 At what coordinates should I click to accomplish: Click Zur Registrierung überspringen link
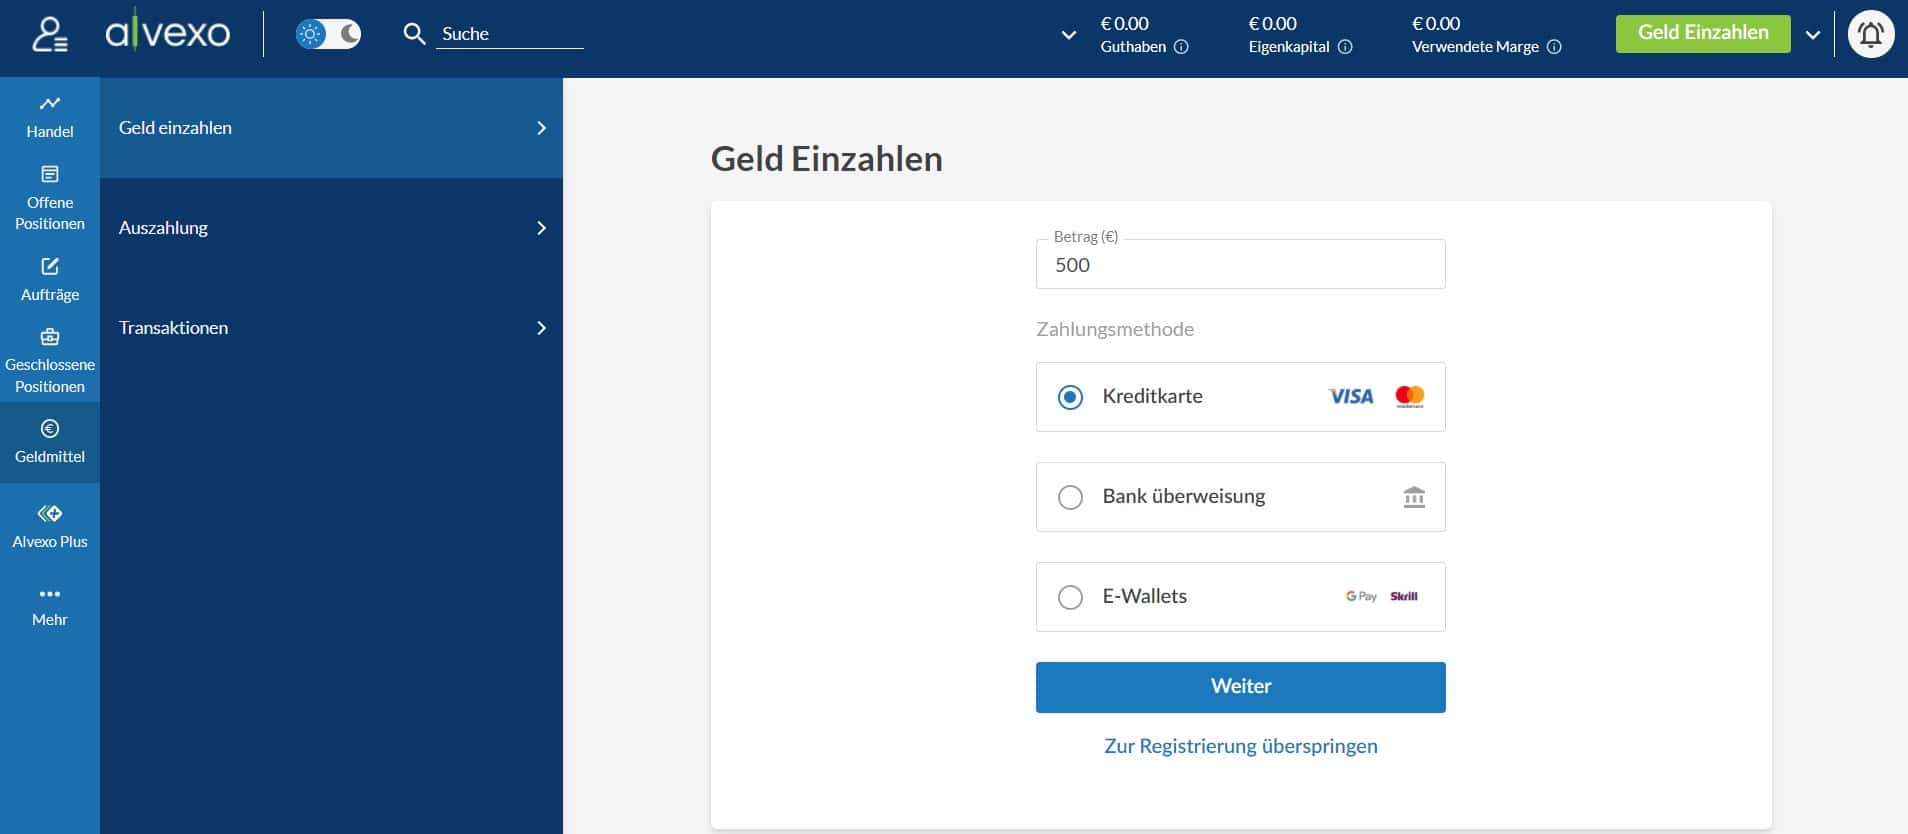click(x=1240, y=746)
